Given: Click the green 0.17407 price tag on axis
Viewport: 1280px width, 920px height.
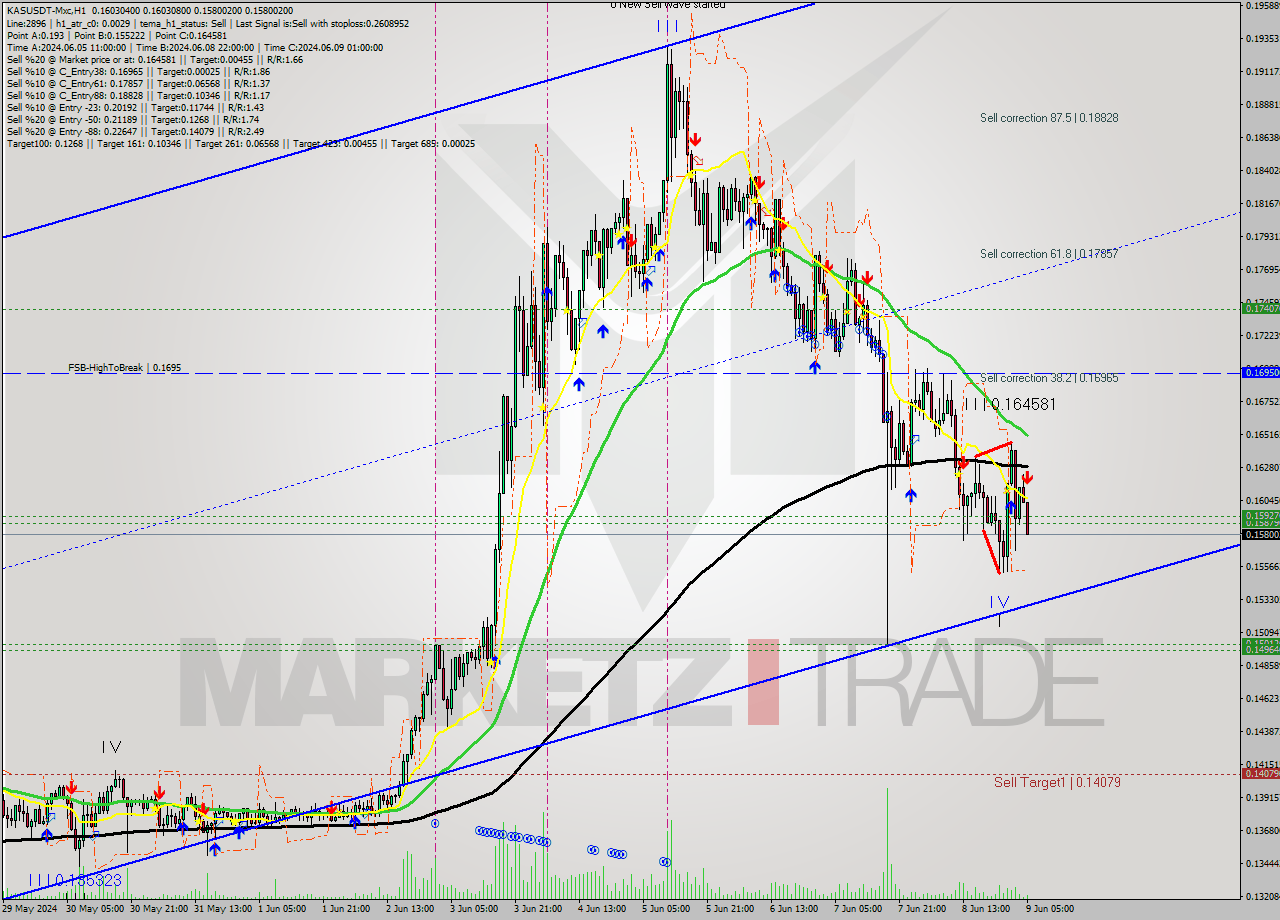Looking at the screenshot, I should pos(1260,308).
